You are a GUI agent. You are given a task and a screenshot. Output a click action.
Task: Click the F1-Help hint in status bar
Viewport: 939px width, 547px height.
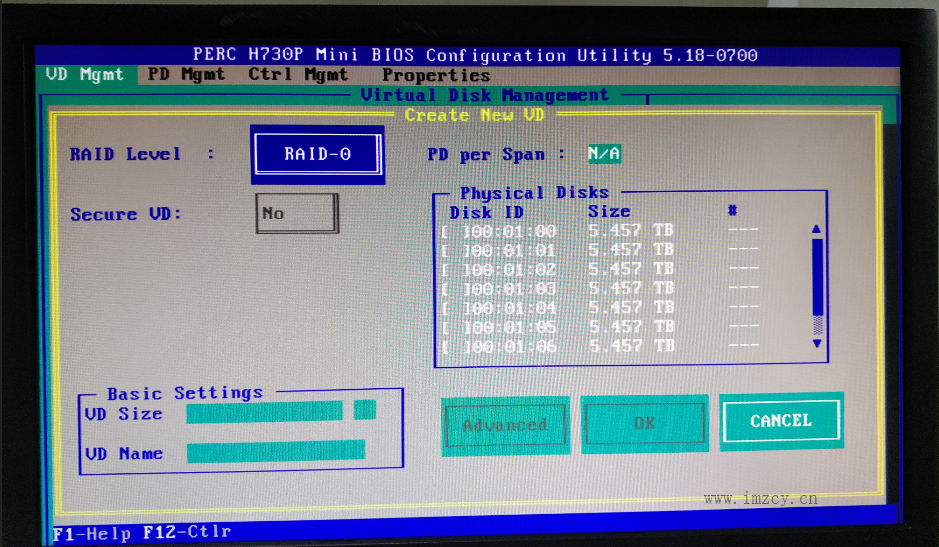(x=92, y=534)
